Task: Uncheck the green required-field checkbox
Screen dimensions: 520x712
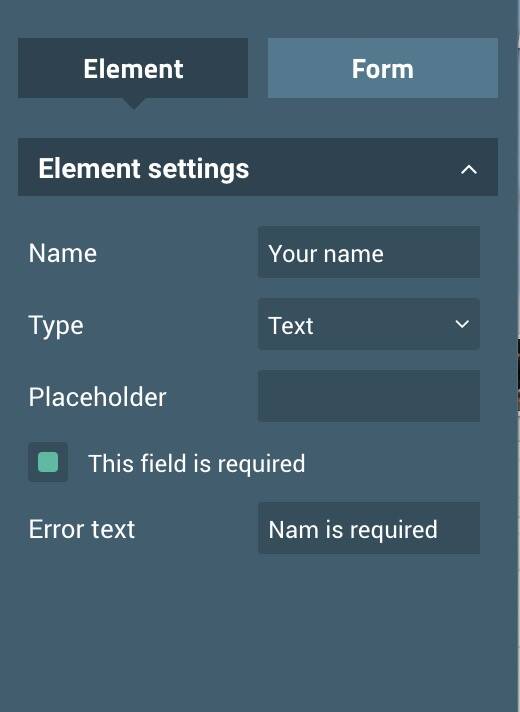Action: (x=48, y=462)
